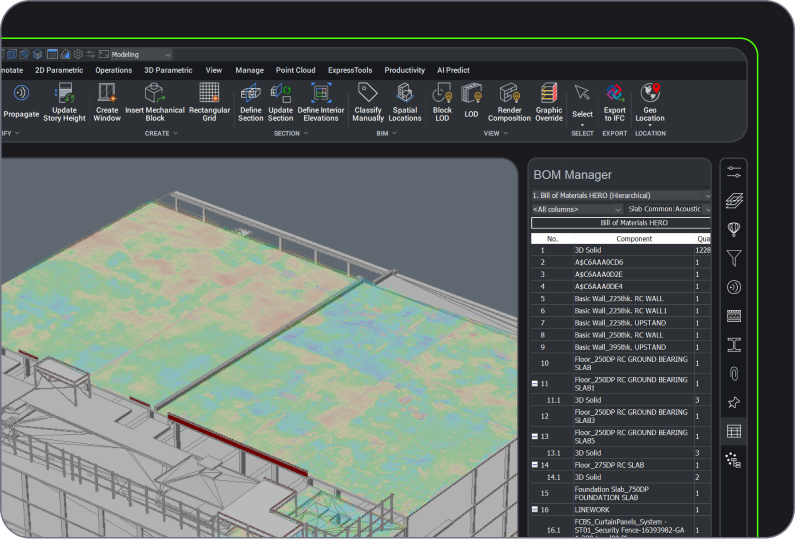The image size is (795, 539).
Task: Open the Productivity tab
Action: coord(405,70)
